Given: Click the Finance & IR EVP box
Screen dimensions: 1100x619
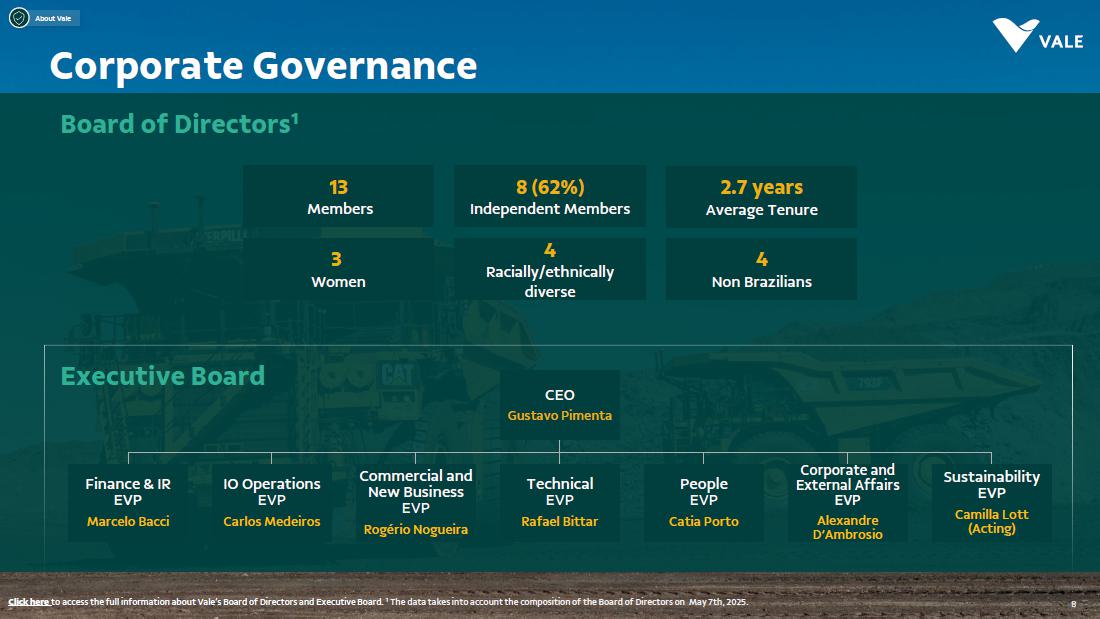Looking at the screenshot, I should point(128,502).
